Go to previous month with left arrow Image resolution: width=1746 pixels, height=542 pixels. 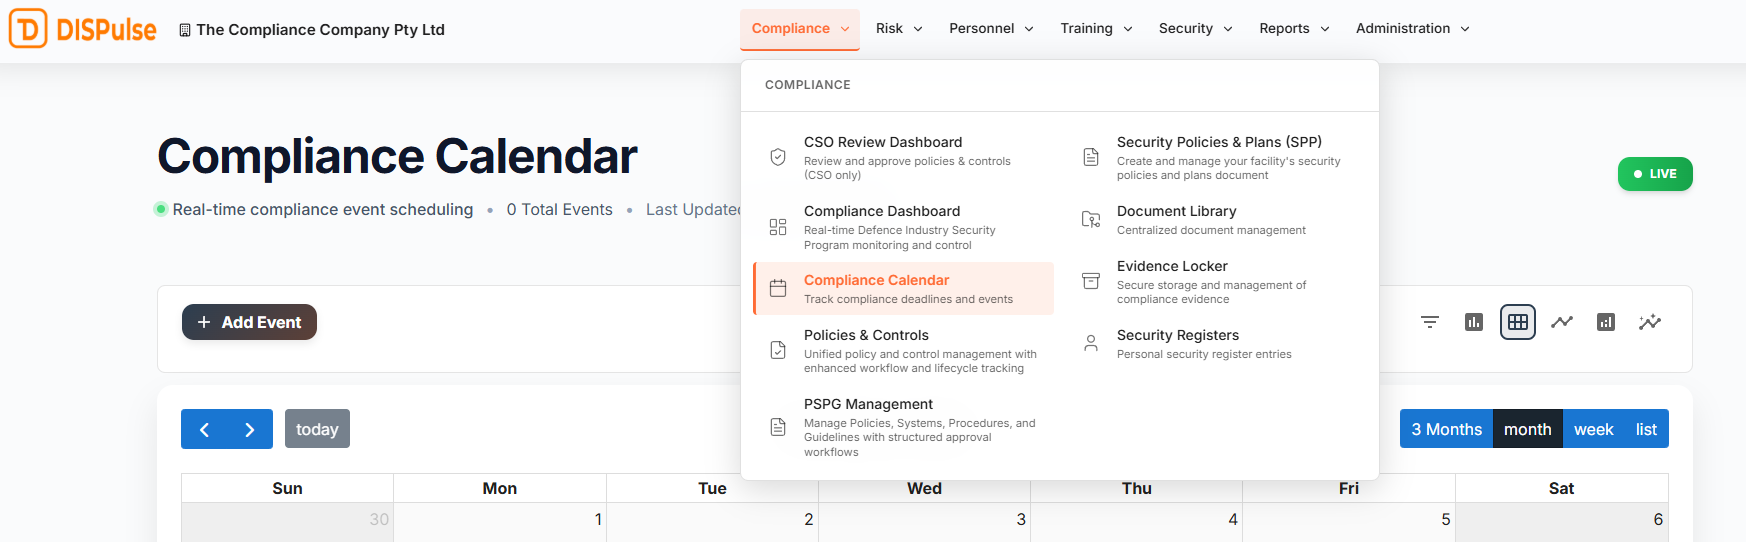204,429
